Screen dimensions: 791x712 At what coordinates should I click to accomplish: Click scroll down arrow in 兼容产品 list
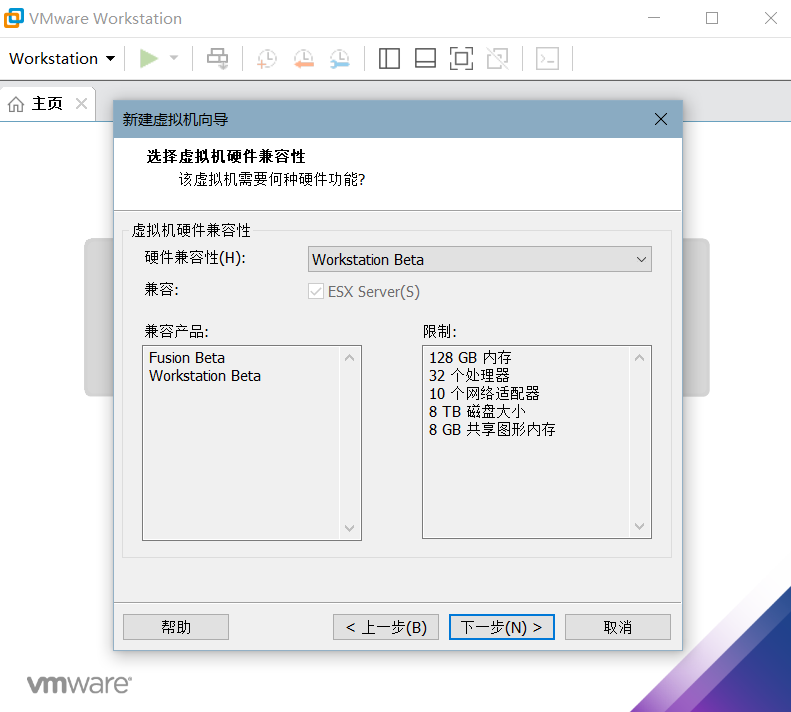349,528
